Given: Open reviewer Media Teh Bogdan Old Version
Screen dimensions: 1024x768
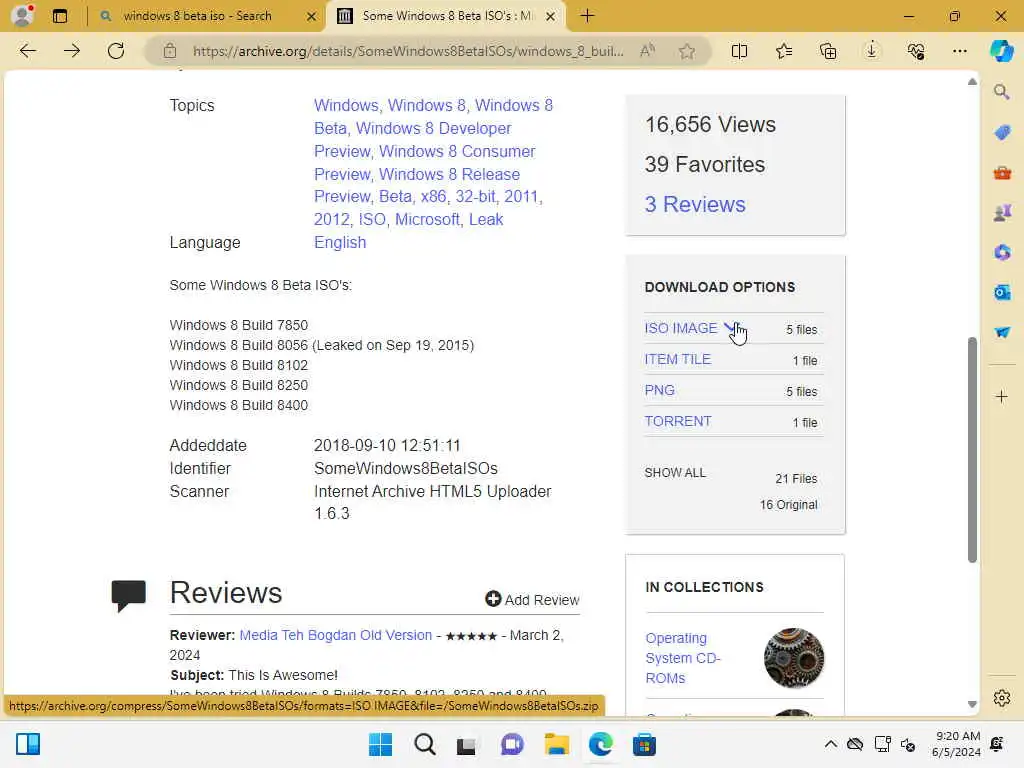Looking at the screenshot, I should coord(336,635).
